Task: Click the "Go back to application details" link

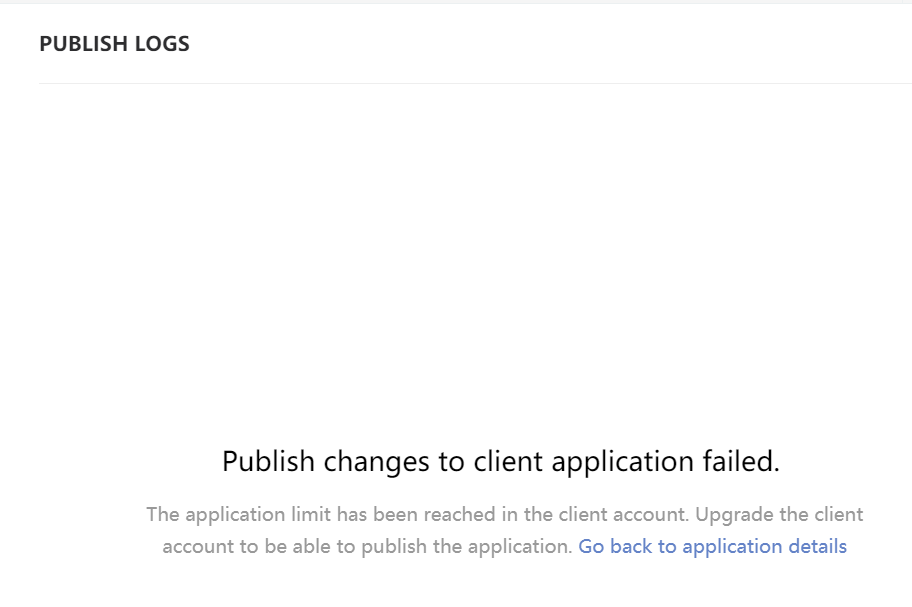Action: pyautogui.click(x=712, y=547)
